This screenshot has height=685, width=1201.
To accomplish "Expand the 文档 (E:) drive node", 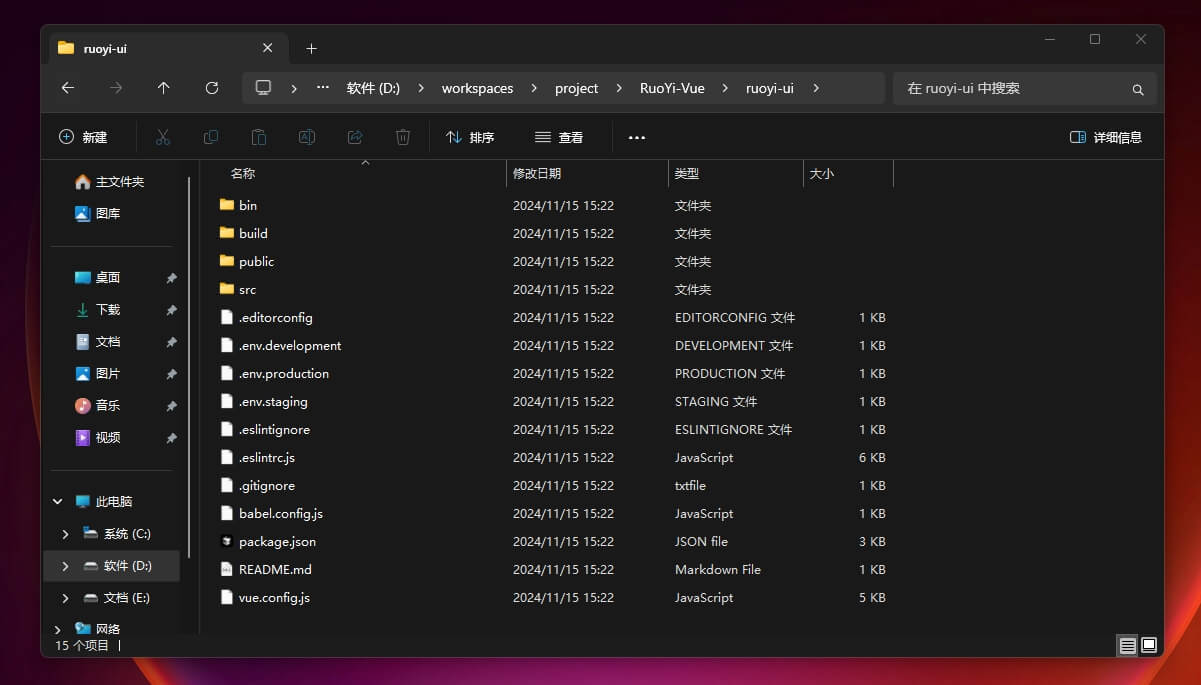I will pos(65,598).
